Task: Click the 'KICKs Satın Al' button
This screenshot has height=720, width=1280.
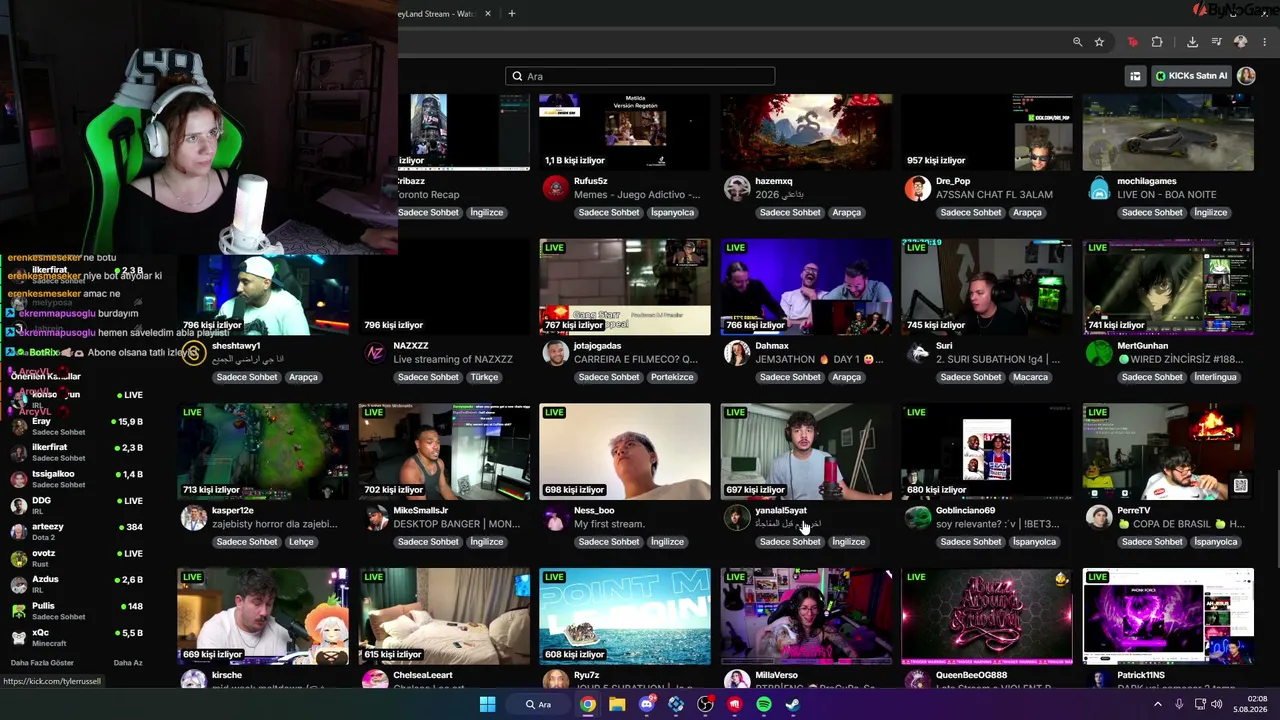Action: 1191,76
